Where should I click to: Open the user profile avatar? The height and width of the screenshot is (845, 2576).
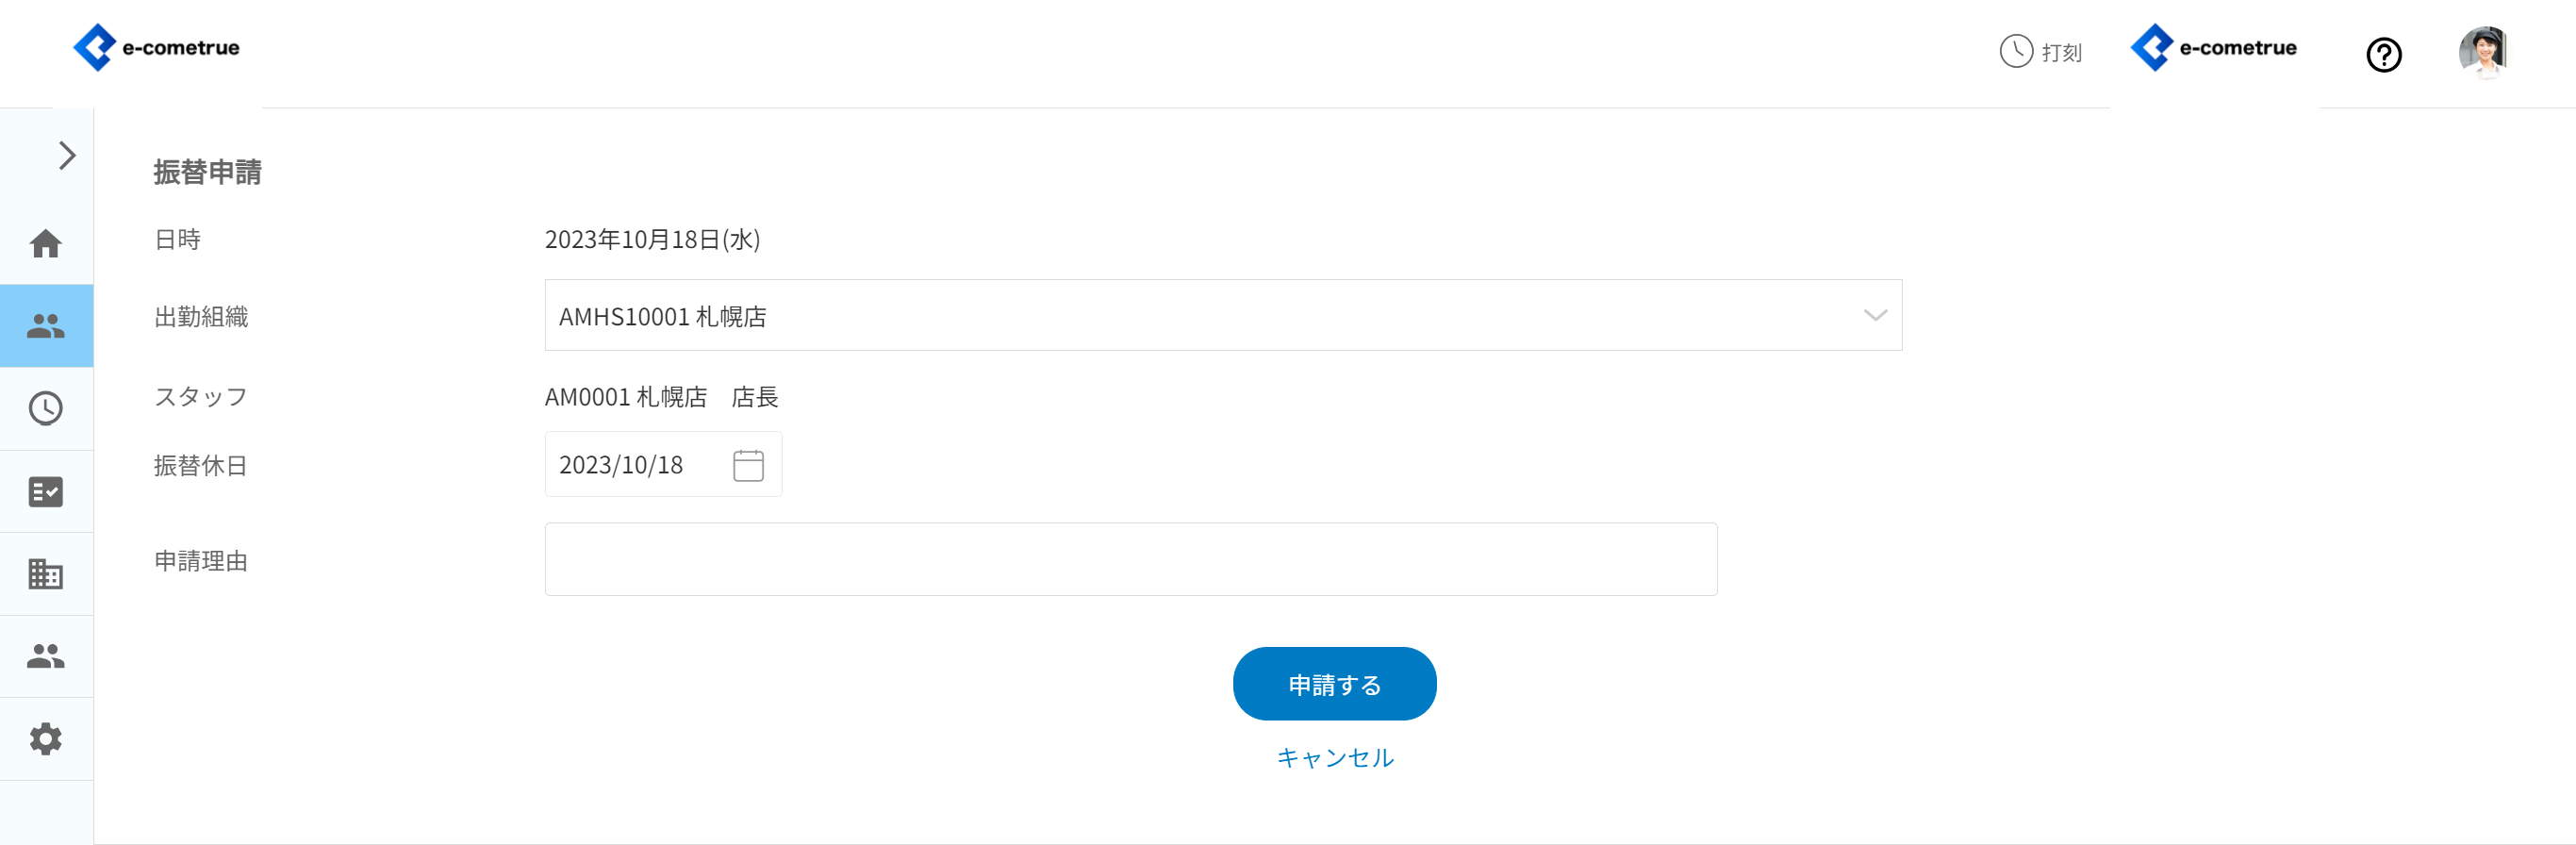tap(2483, 52)
